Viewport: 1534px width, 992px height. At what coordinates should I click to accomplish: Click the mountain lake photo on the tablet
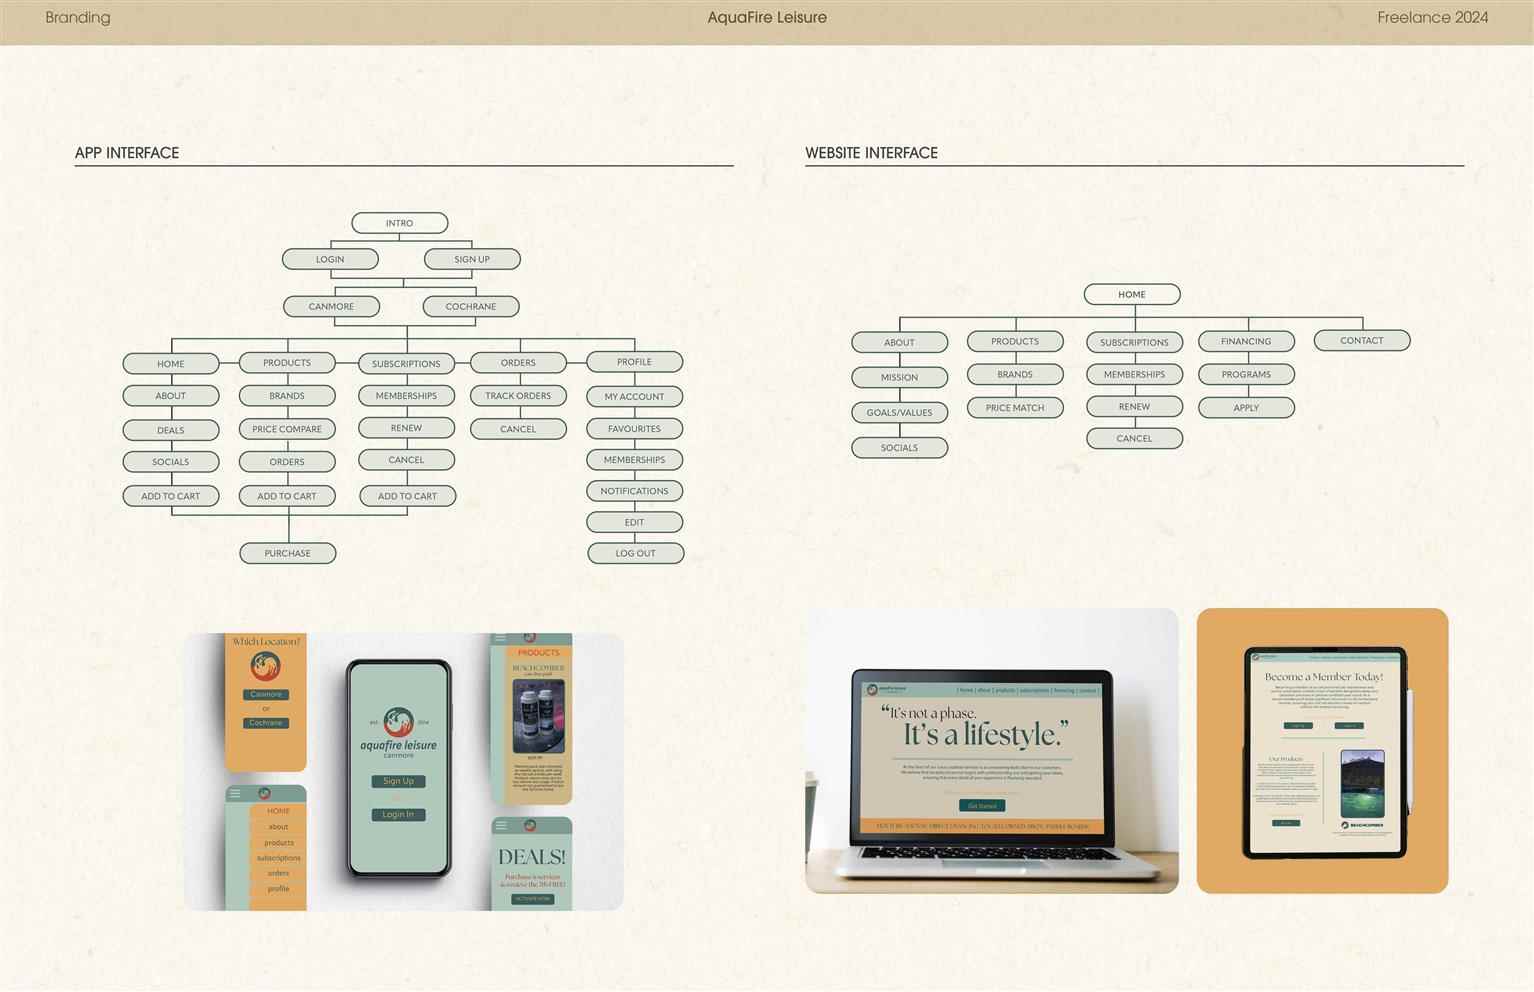coord(1362,783)
